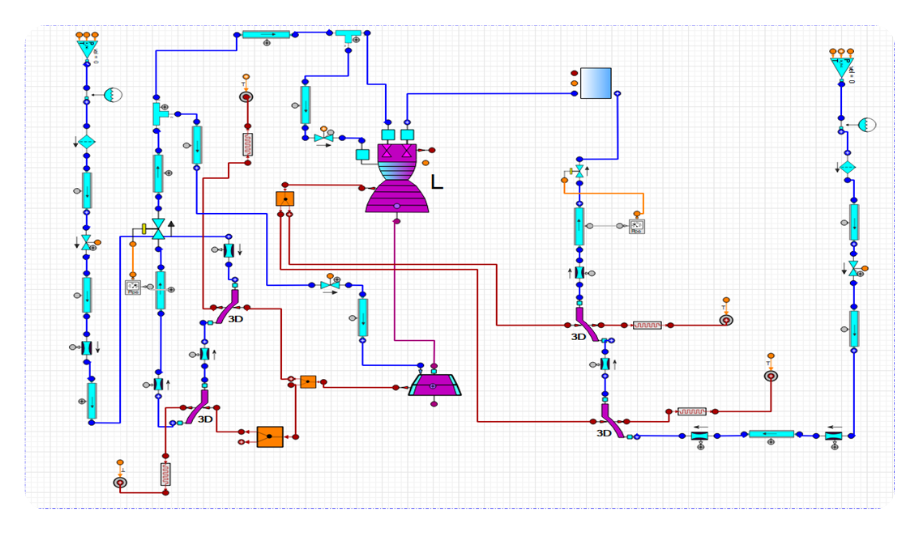Click the vertical heater coil below the top temperature node
This screenshot has width=919, height=535.
pyautogui.click(x=248, y=145)
